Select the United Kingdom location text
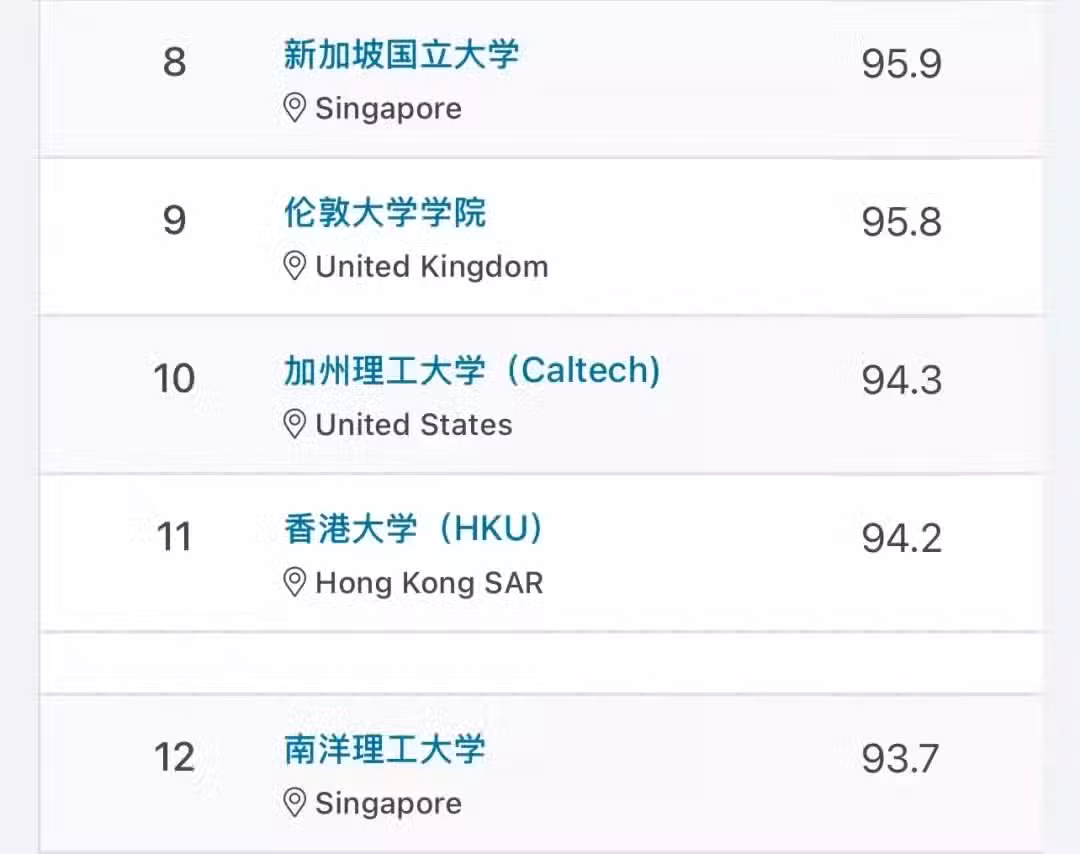The height and width of the screenshot is (854, 1080). pos(432,267)
